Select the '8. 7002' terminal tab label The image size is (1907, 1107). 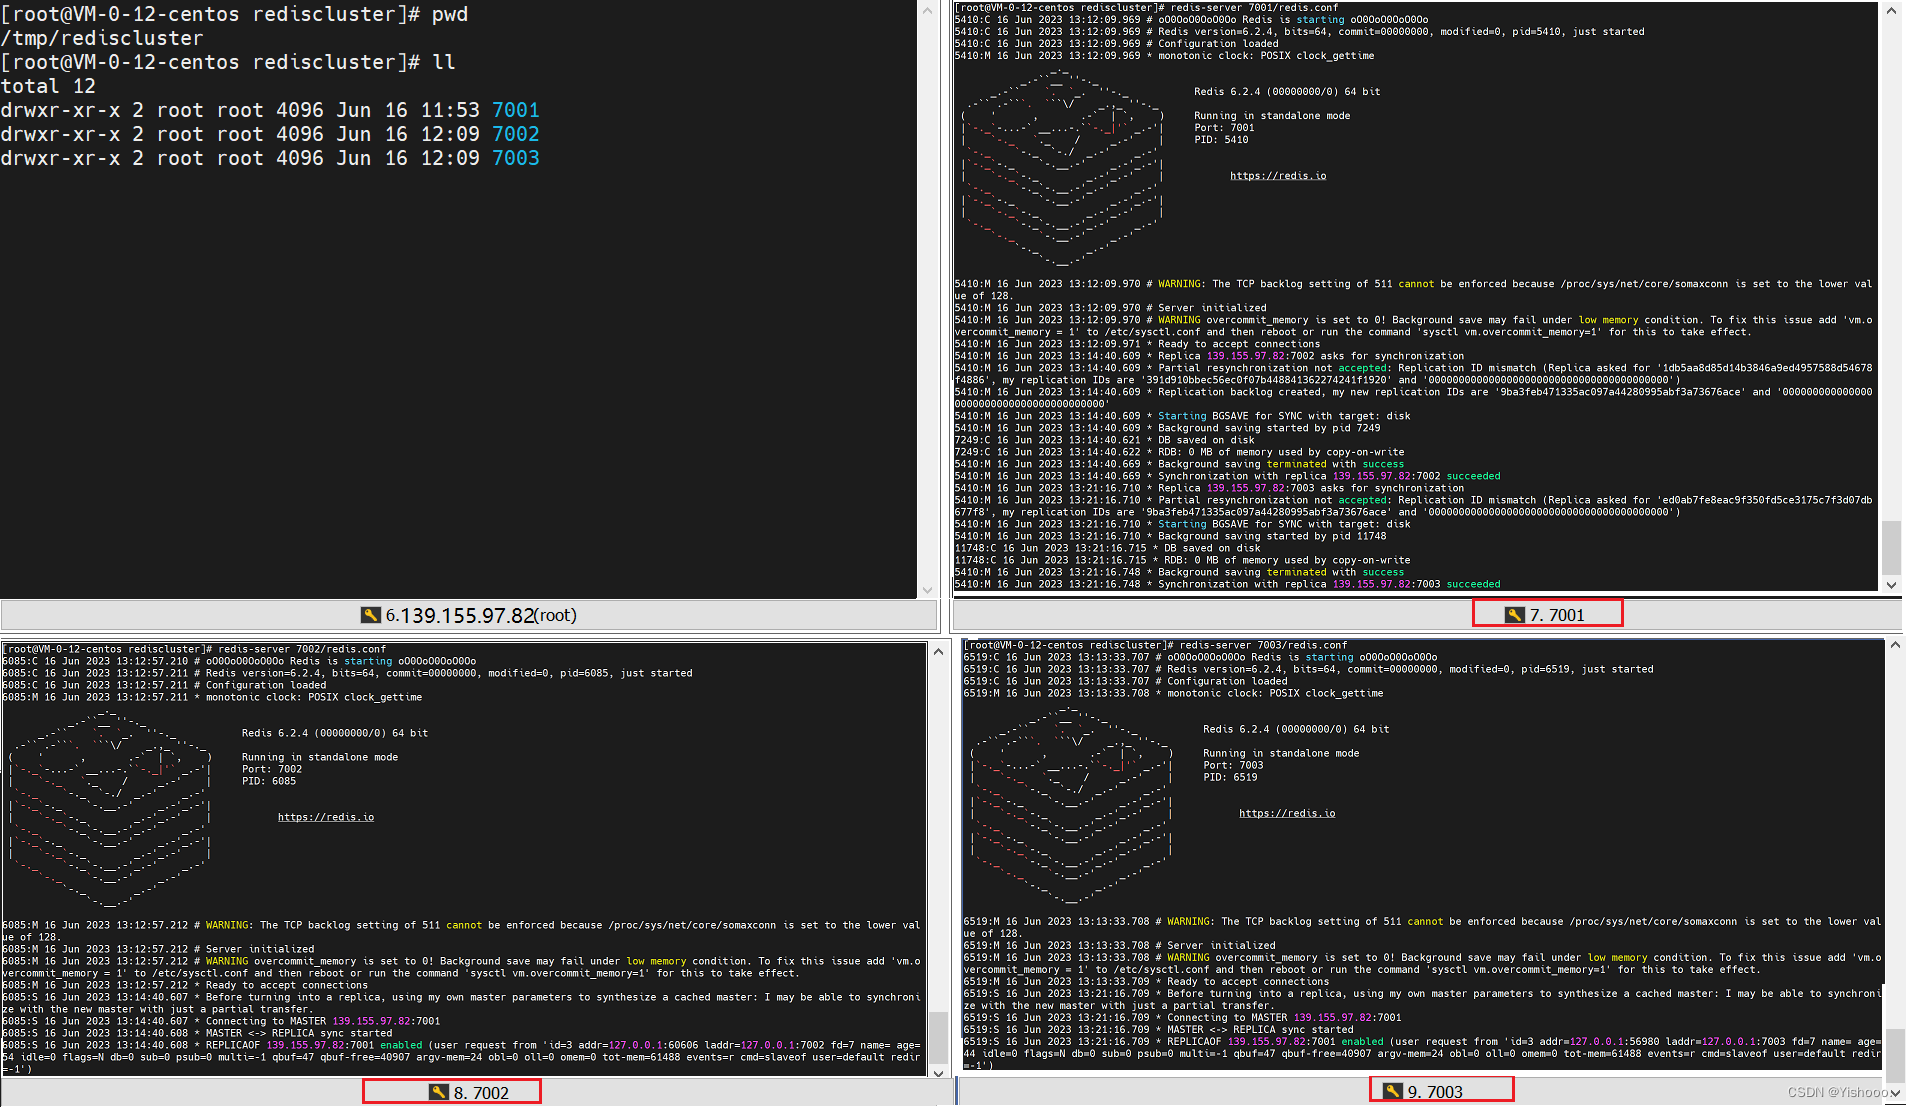[481, 1092]
